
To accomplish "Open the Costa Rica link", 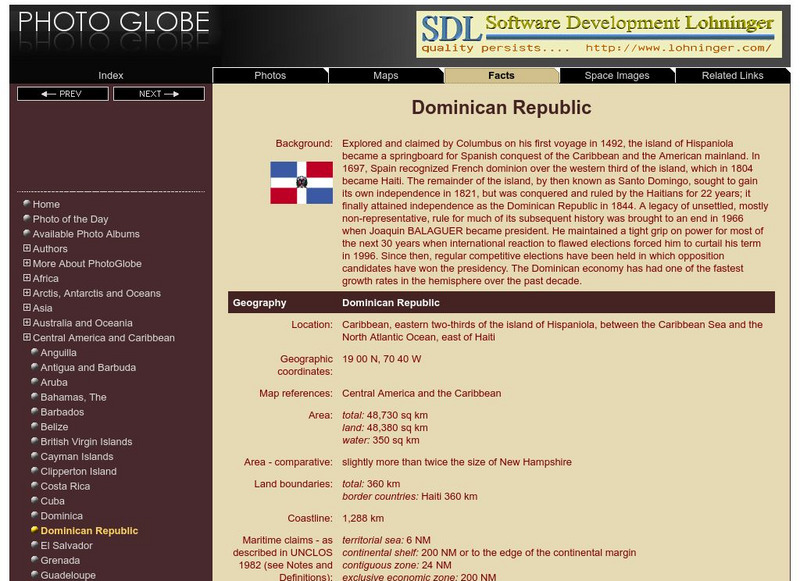I will (x=65, y=486).
